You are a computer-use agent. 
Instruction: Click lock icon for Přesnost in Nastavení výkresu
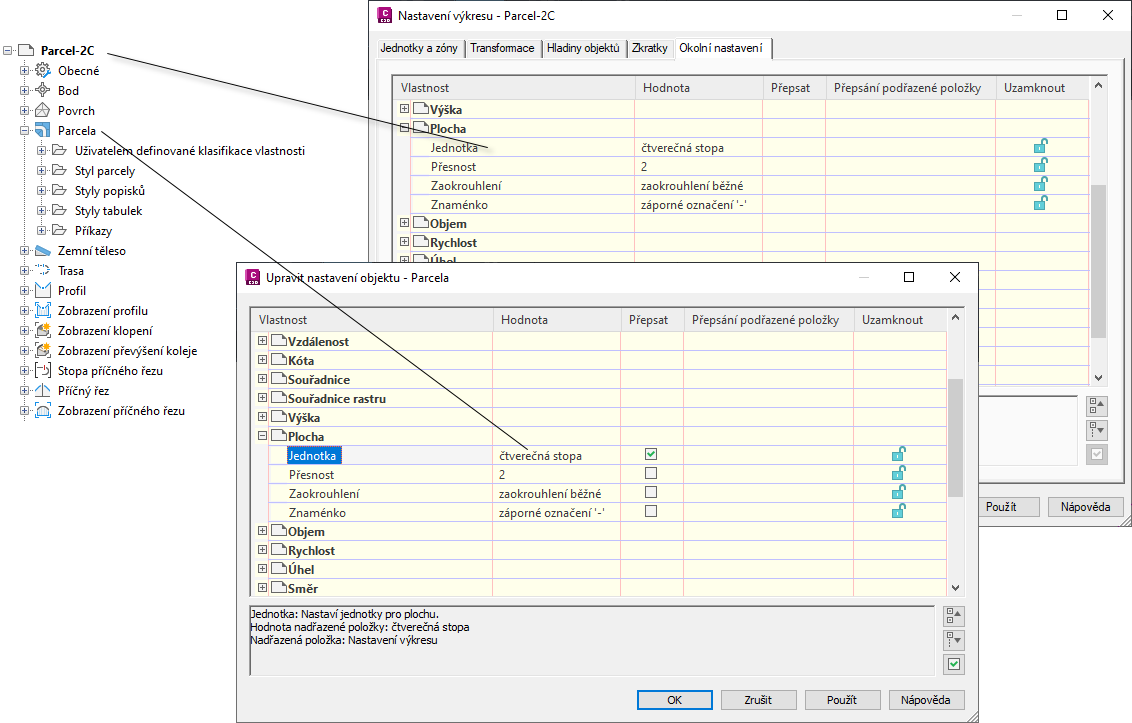1040,165
